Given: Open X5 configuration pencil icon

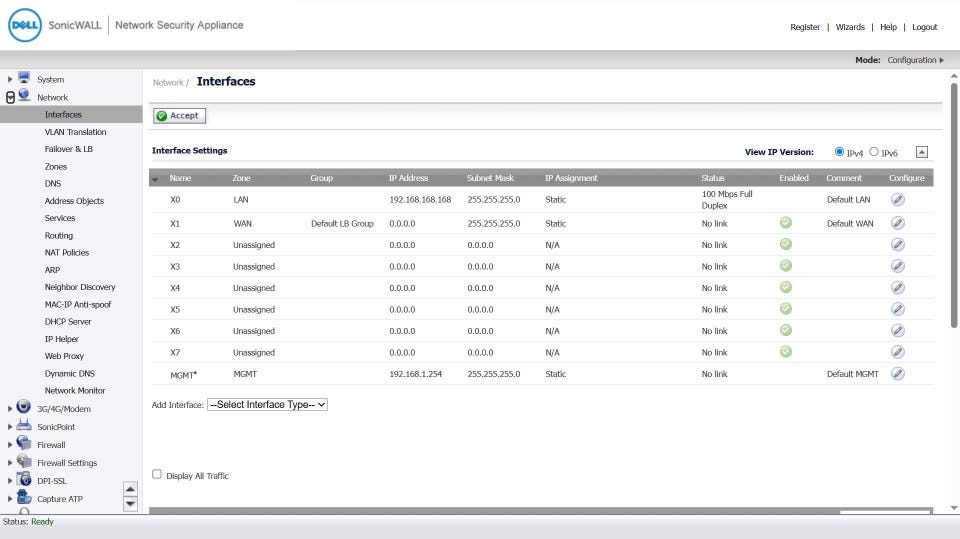Looking at the screenshot, I should click(x=898, y=309).
